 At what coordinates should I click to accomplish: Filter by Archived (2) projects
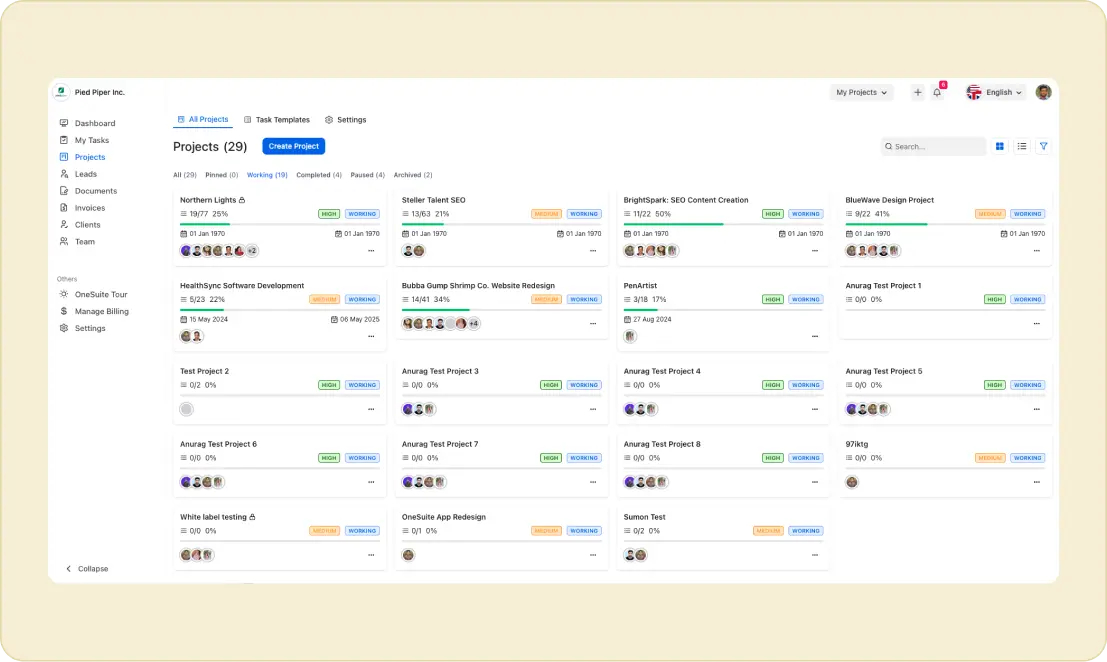click(x=413, y=175)
